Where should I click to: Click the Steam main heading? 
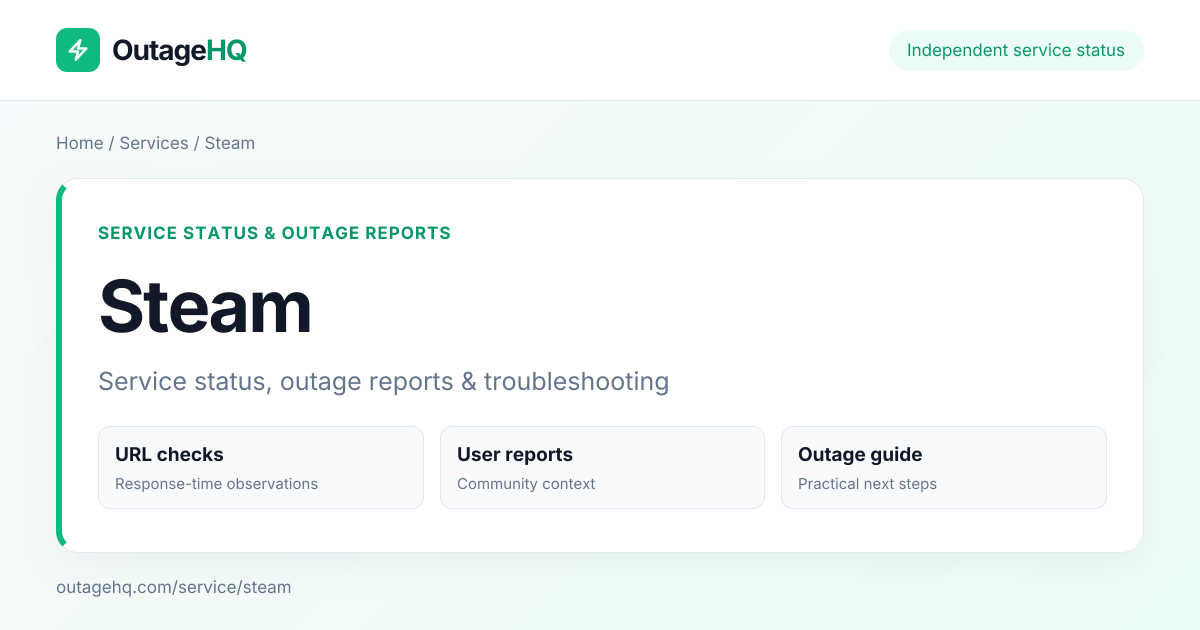[205, 306]
